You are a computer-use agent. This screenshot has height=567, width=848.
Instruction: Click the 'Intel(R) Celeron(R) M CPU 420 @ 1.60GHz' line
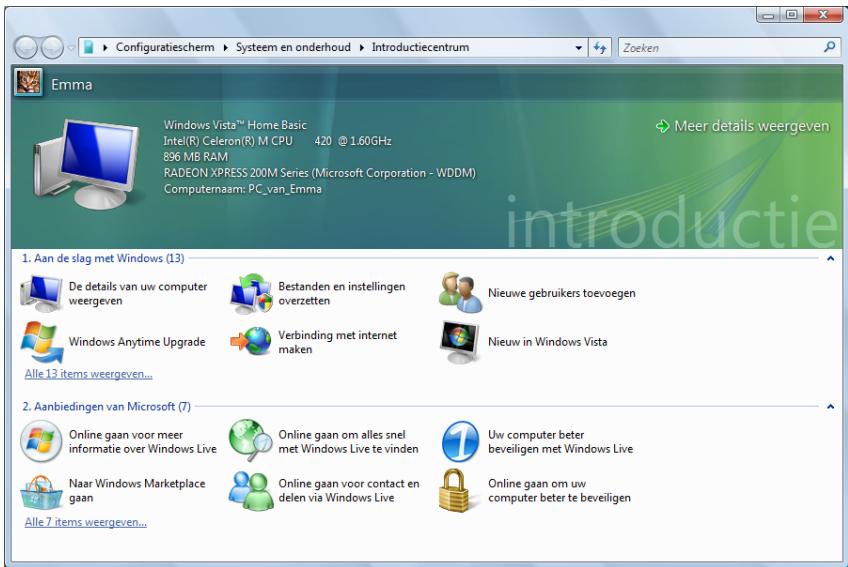(277, 141)
